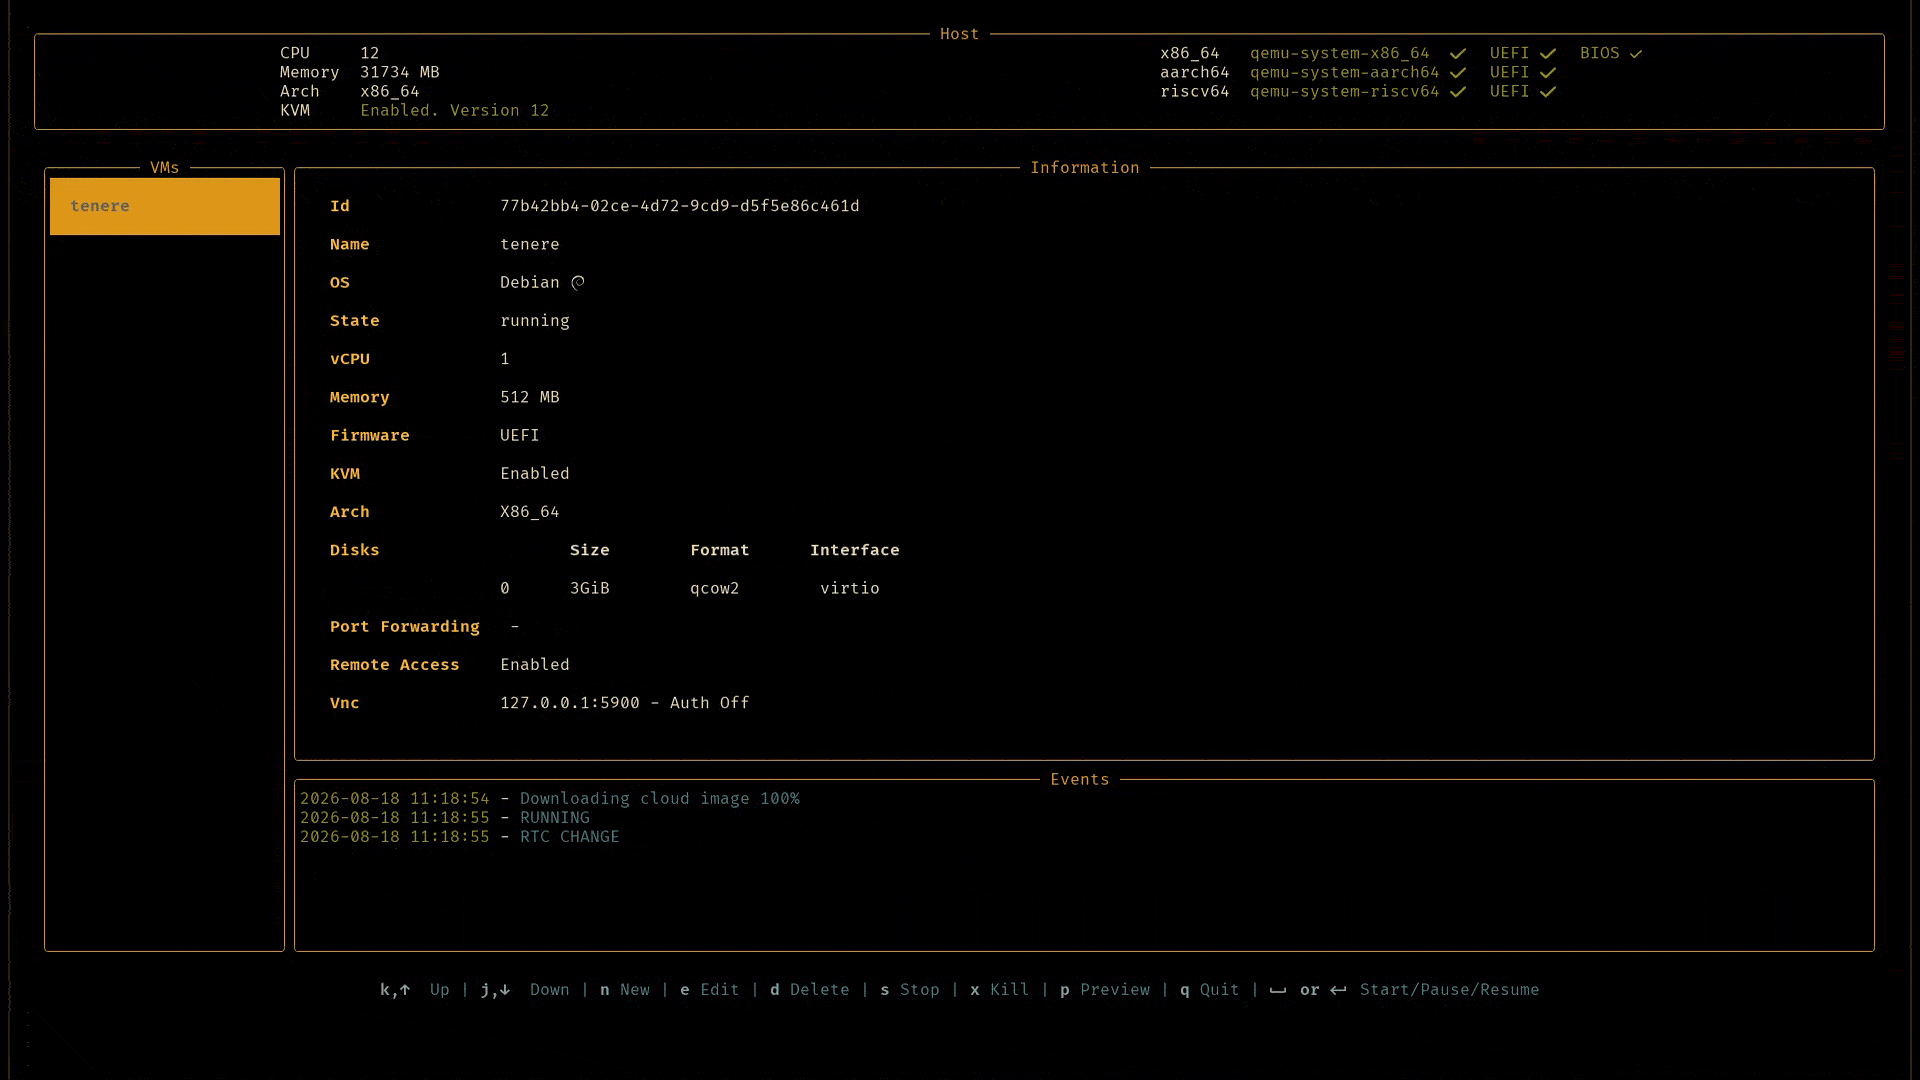Click the Down shortcut label
The height and width of the screenshot is (1080, 1920).
(550, 990)
